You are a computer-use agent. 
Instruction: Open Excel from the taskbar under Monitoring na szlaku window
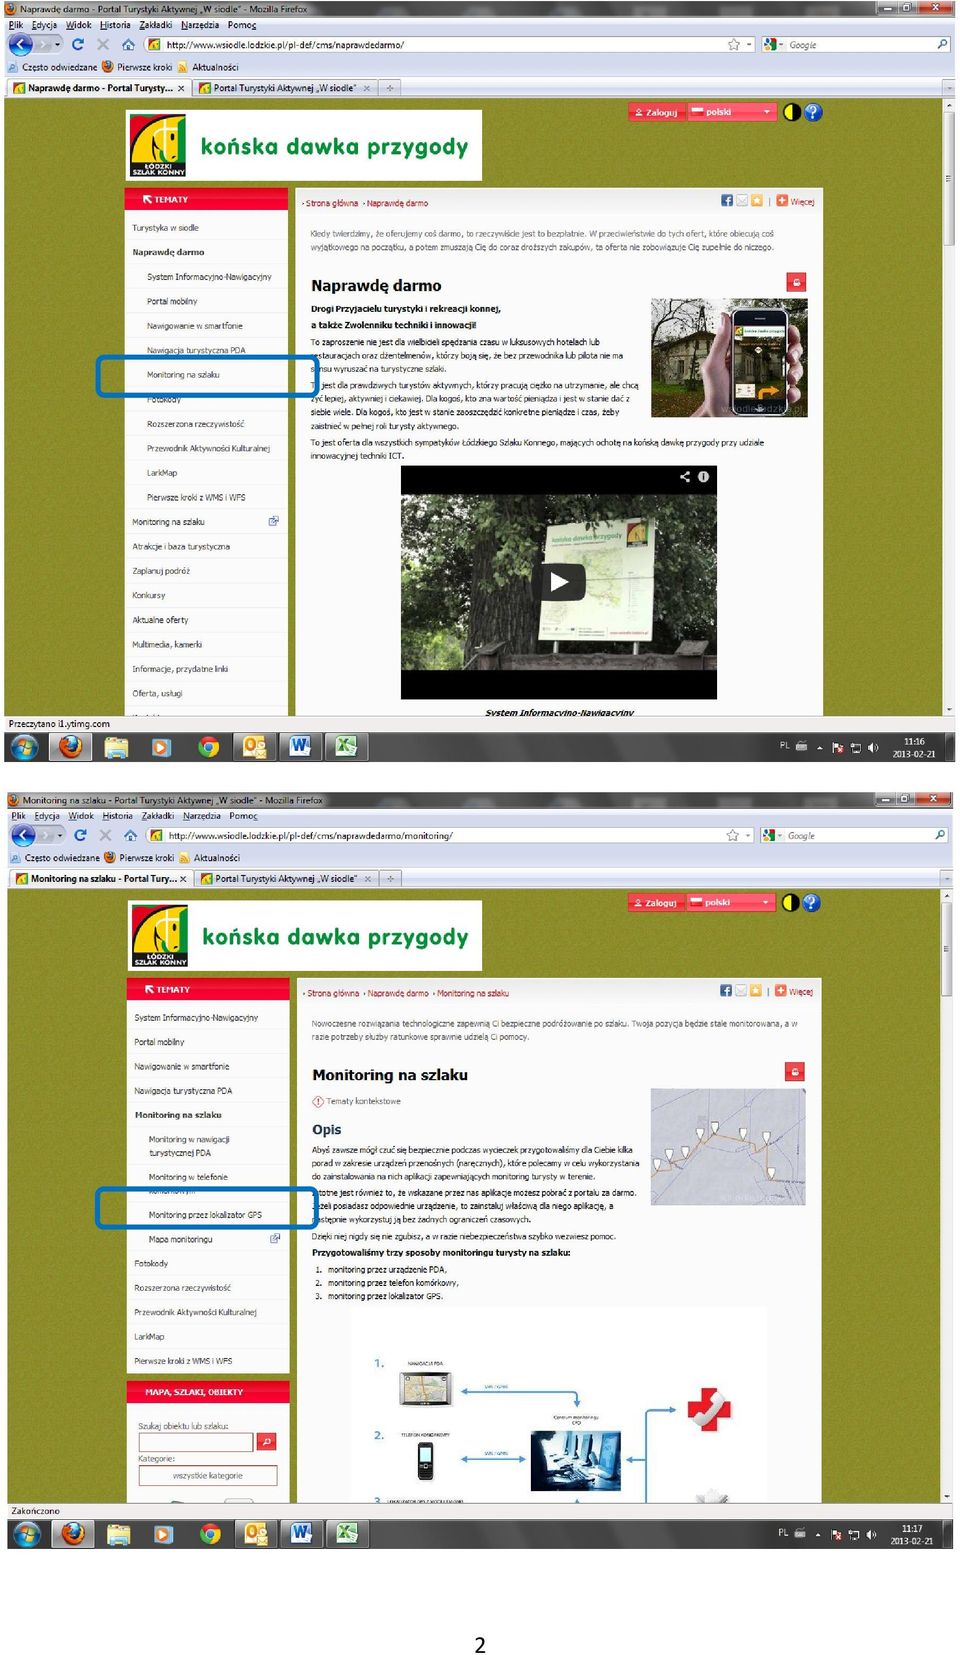[x=347, y=1533]
